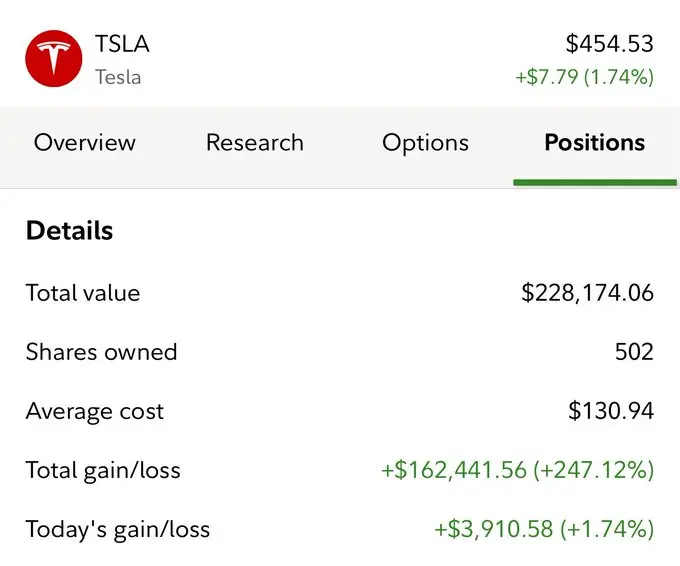
Task: Select the 502 shares figure
Action: coord(634,352)
